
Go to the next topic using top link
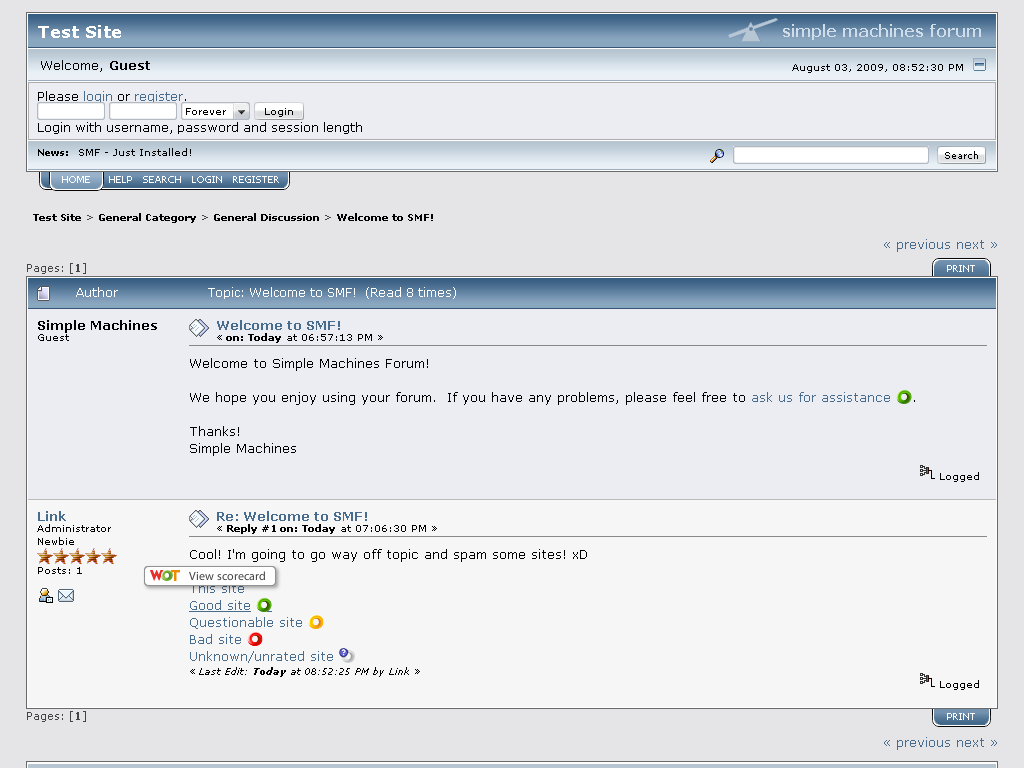click(976, 244)
